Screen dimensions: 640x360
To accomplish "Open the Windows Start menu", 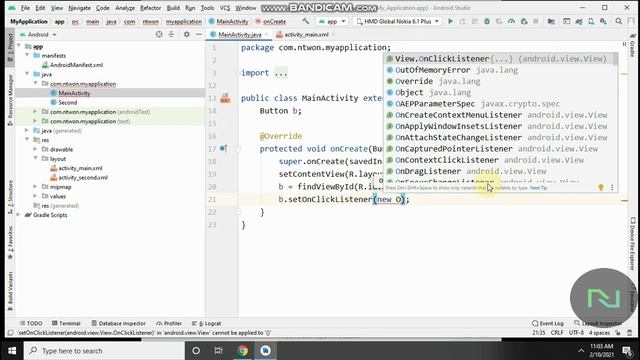I will tap(12, 351).
